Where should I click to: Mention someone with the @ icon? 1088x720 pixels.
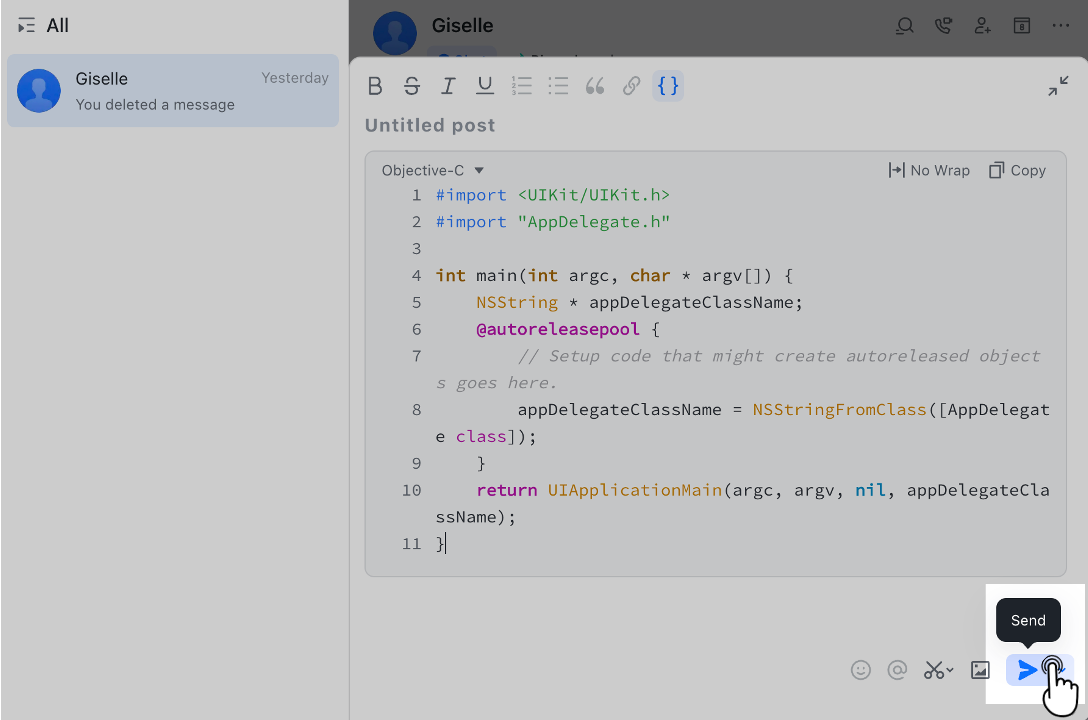(x=897, y=670)
